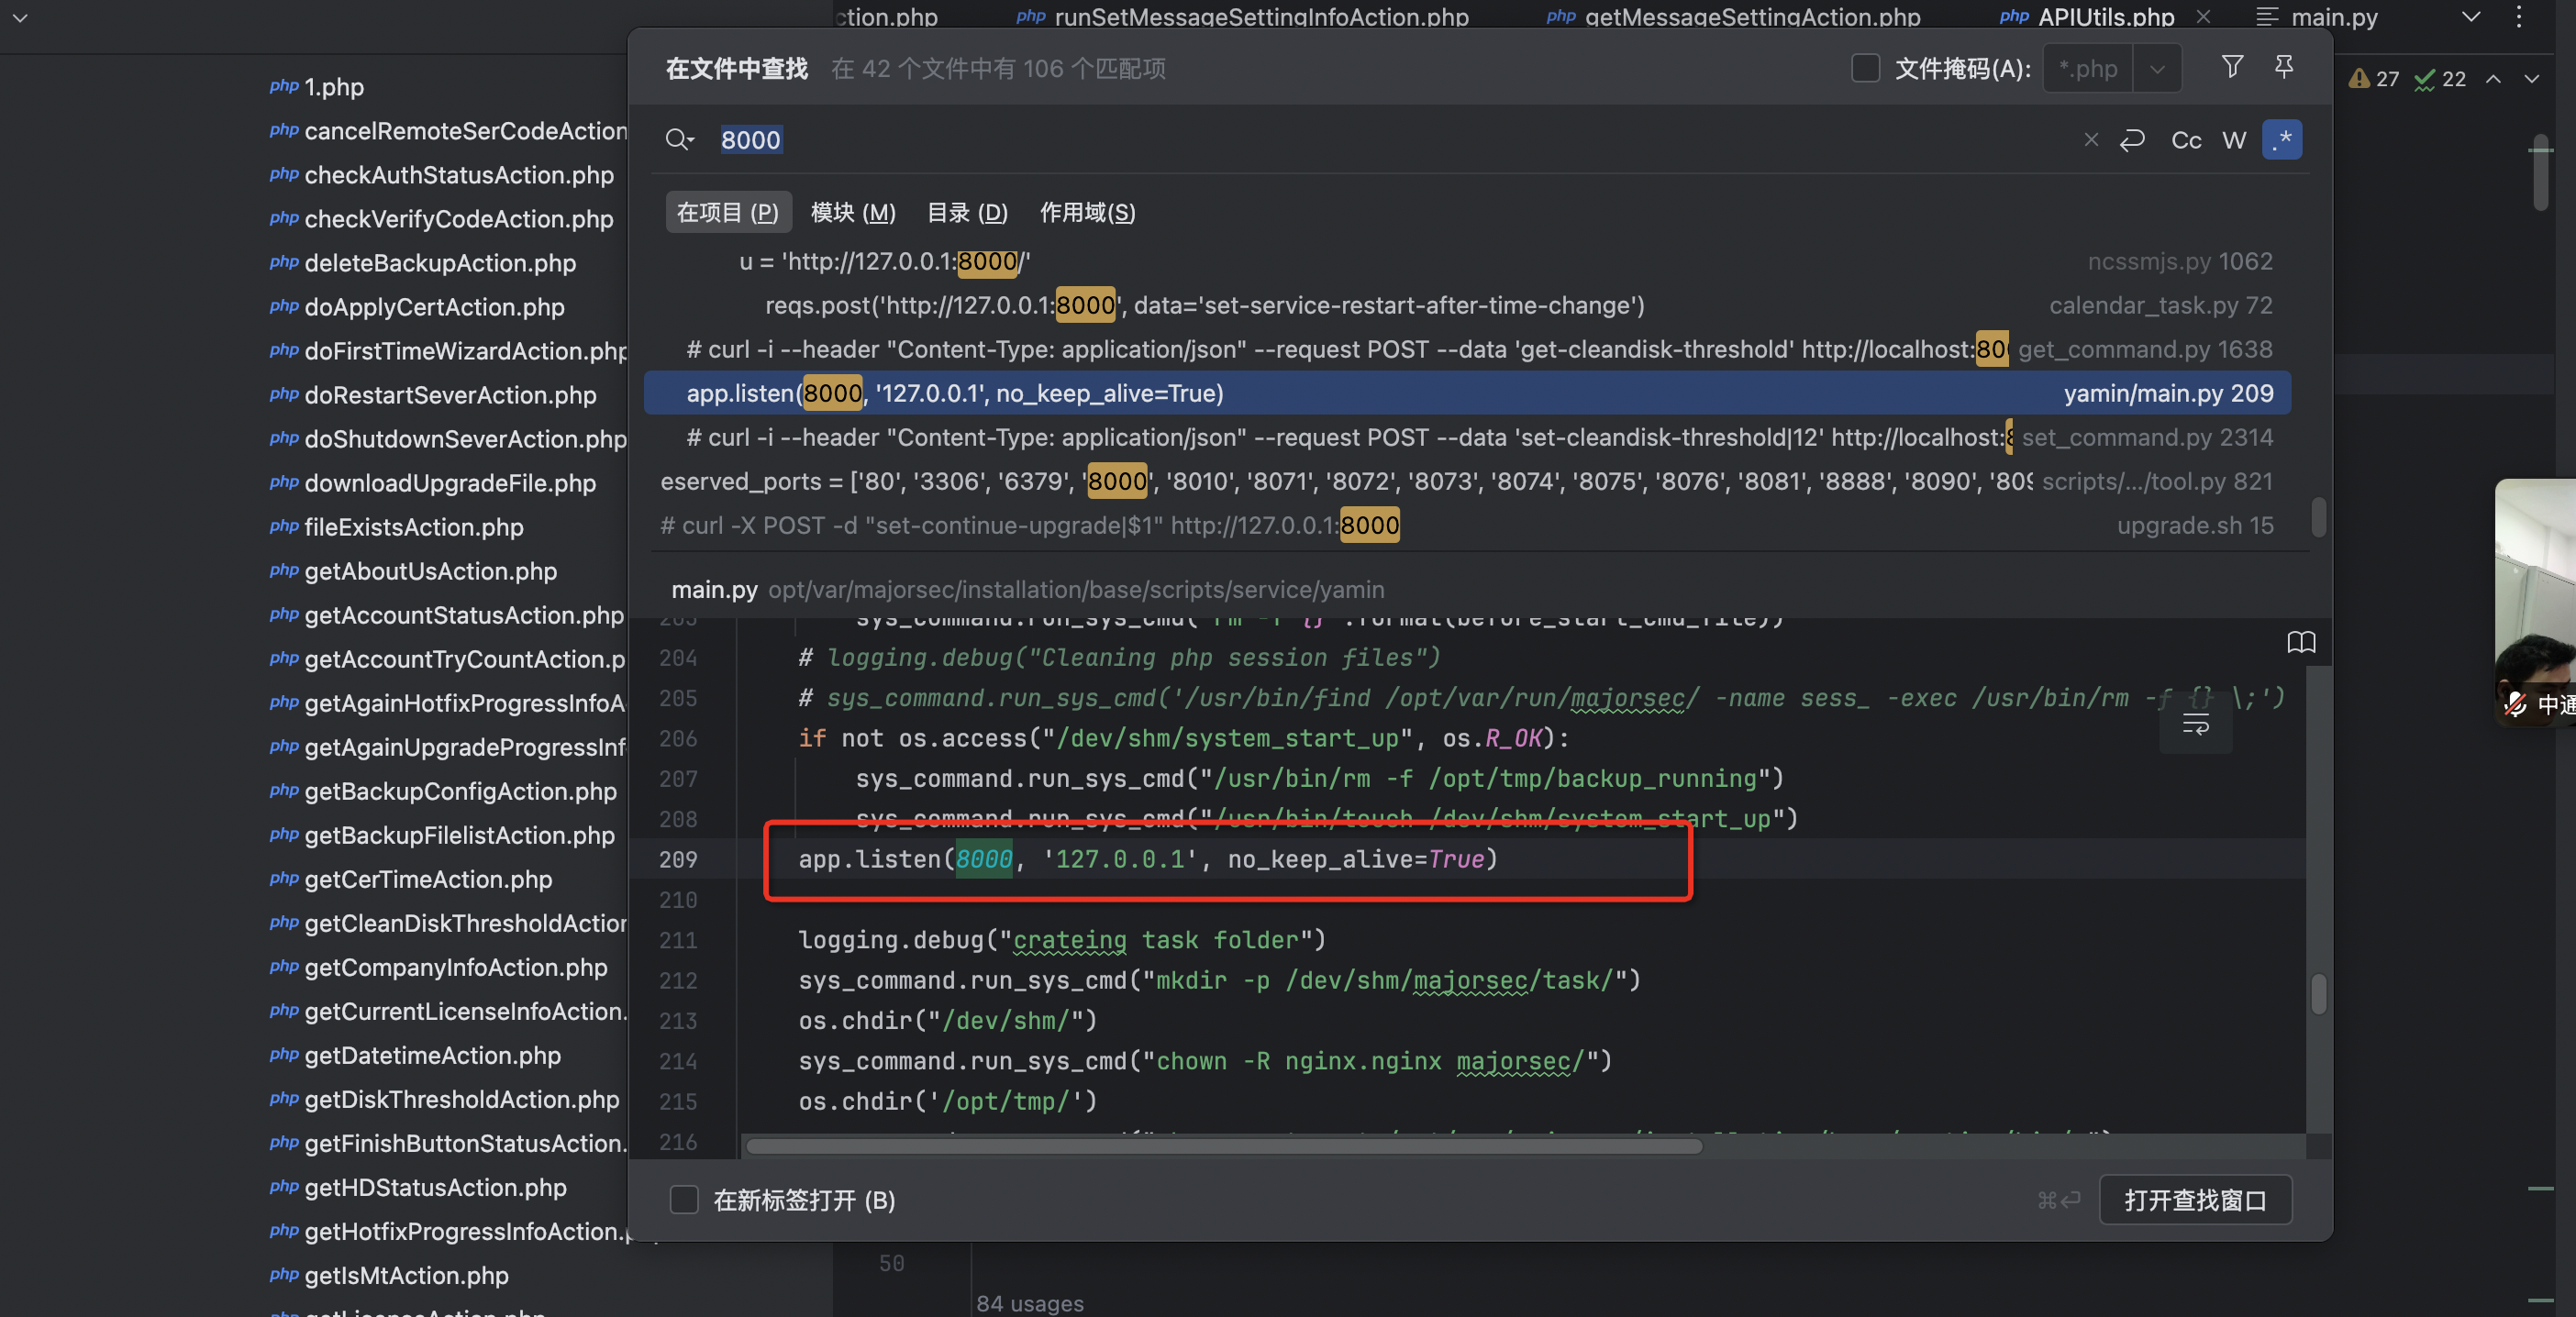Expand the hidden editor tabs chevron

click(x=2471, y=17)
